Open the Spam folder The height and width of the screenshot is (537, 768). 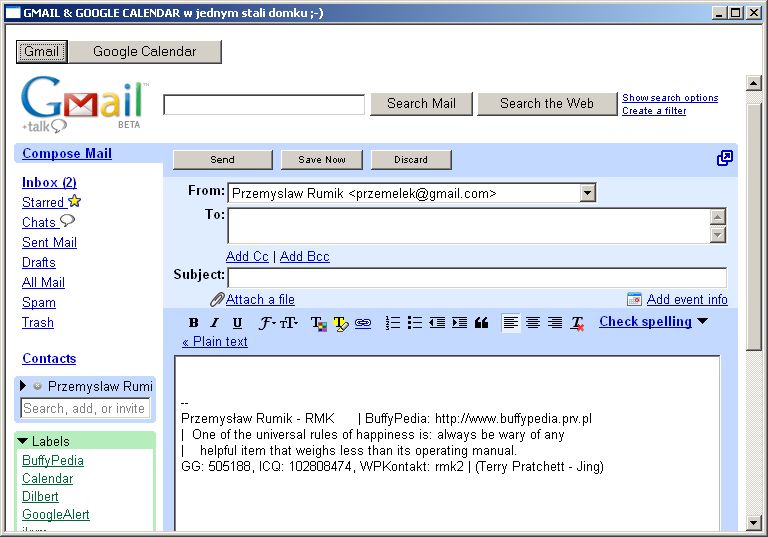click(x=39, y=302)
